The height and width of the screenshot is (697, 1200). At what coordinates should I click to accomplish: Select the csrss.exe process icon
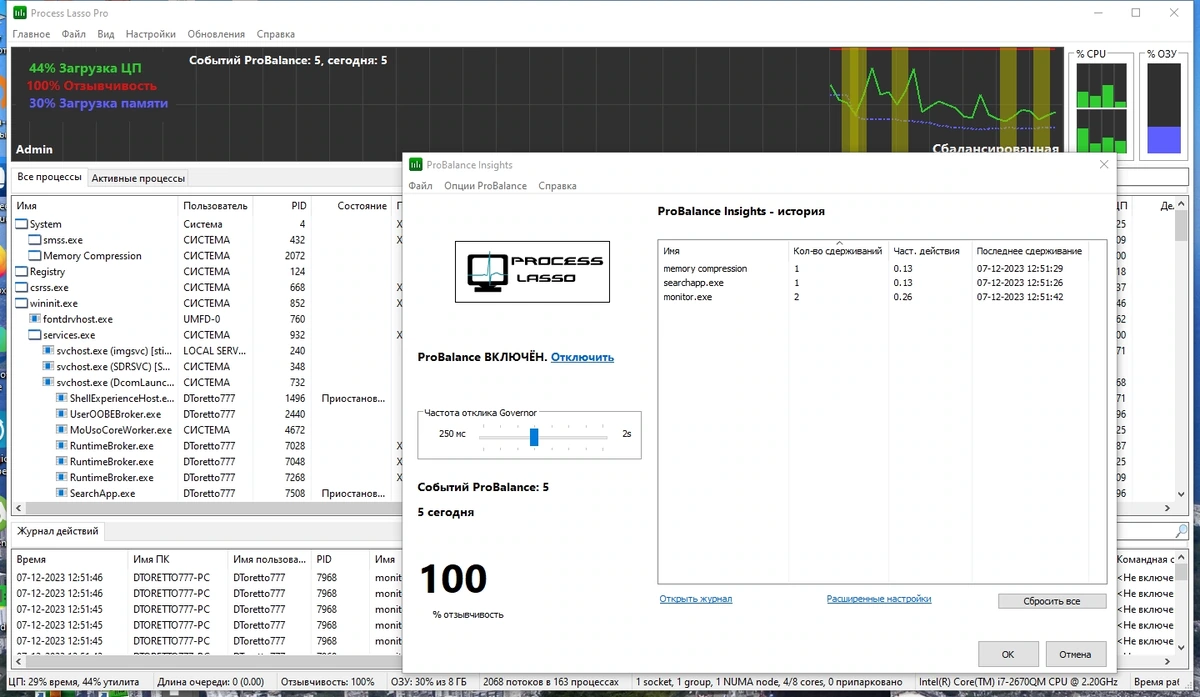pos(22,287)
